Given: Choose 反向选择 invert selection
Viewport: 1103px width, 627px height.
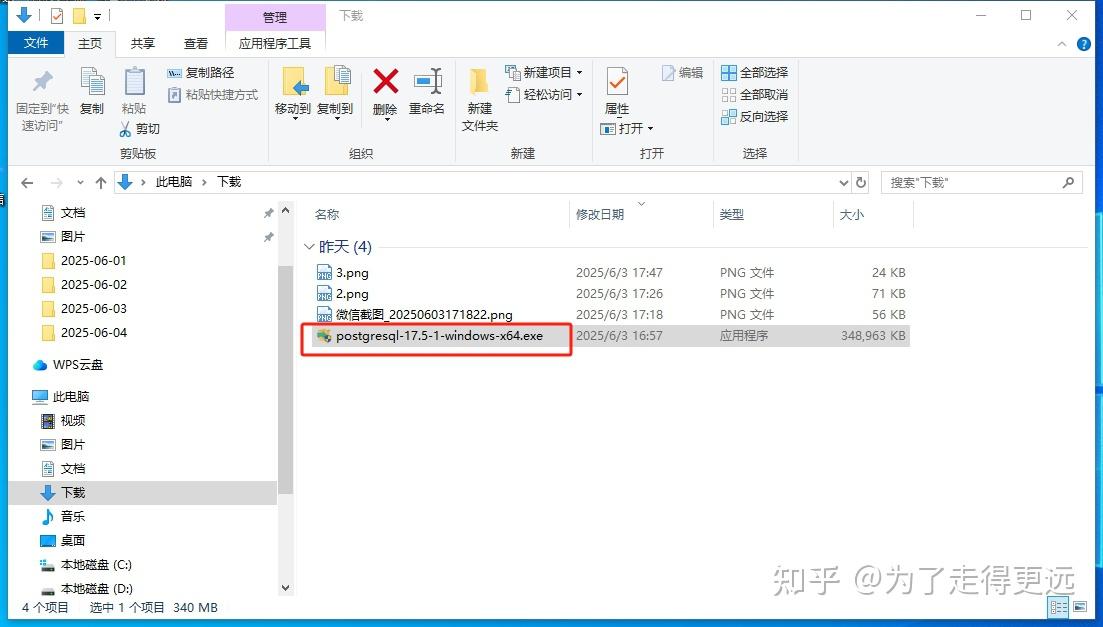Looking at the screenshot, I should [755, 117].
